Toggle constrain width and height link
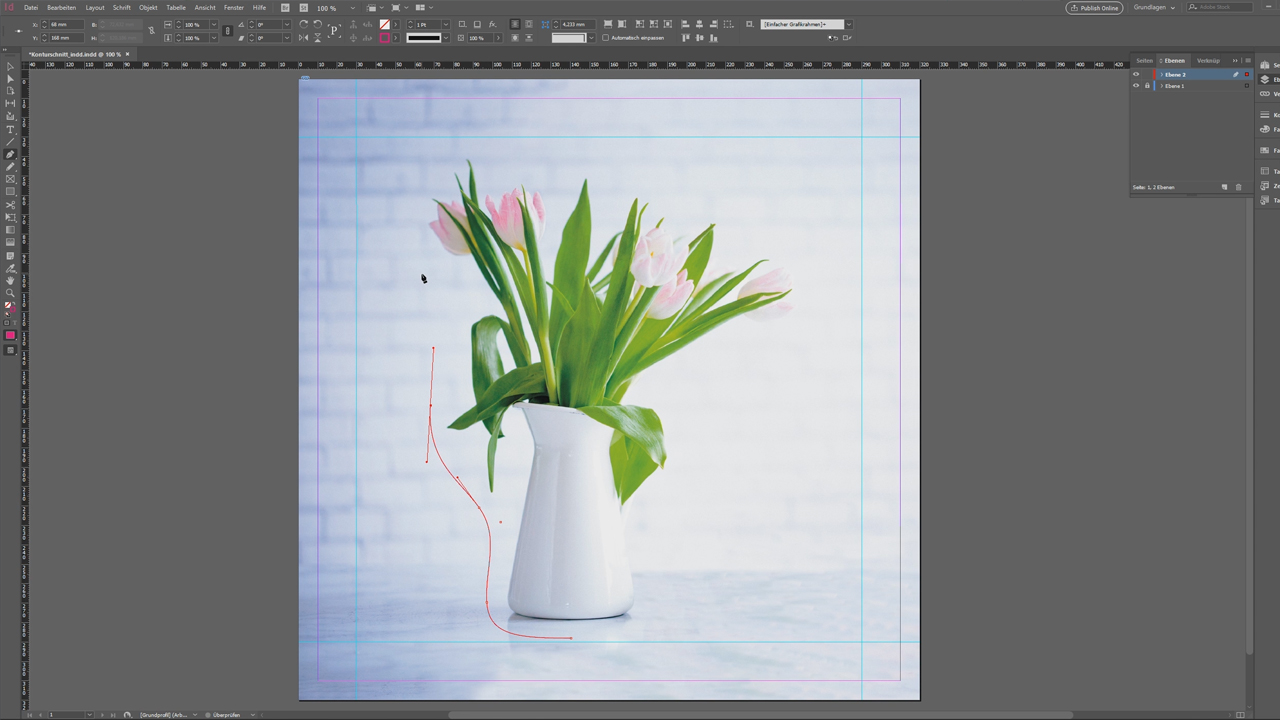Image resolution: width=1280 pixels, height=720 pixels. [x=152, y=31]
